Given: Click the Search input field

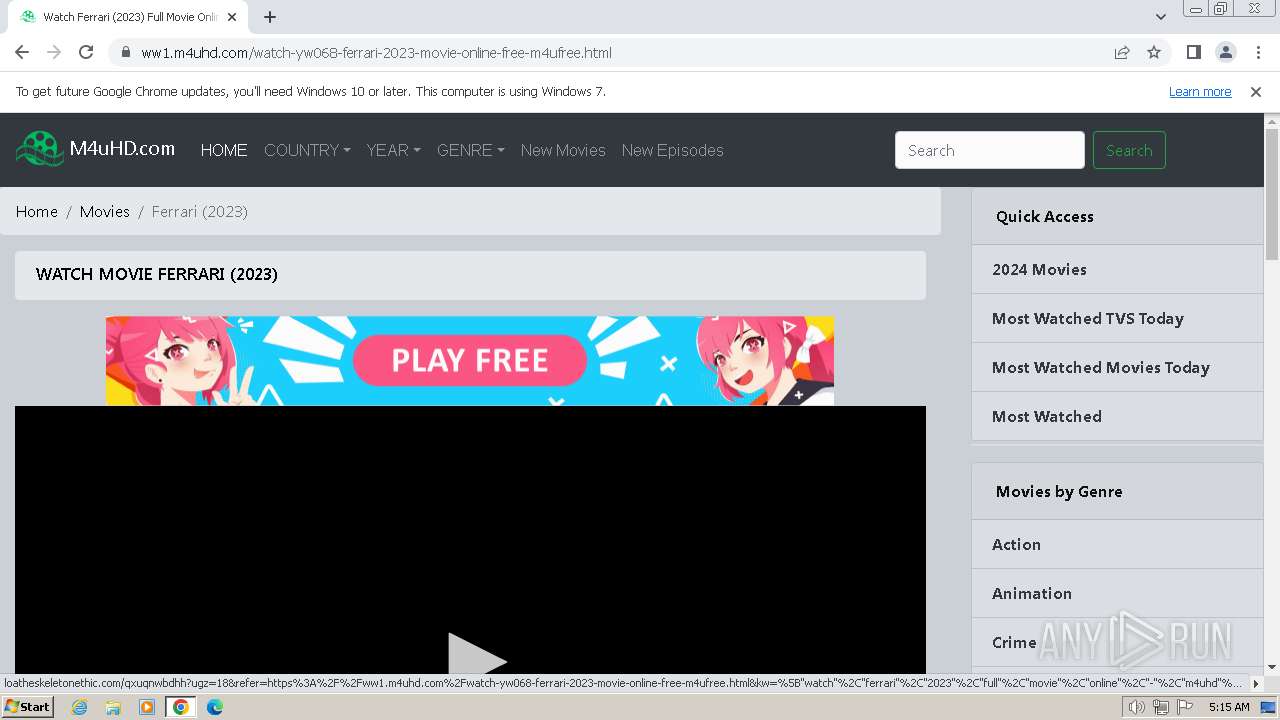Looking at the screenshot, I should 990,150.
